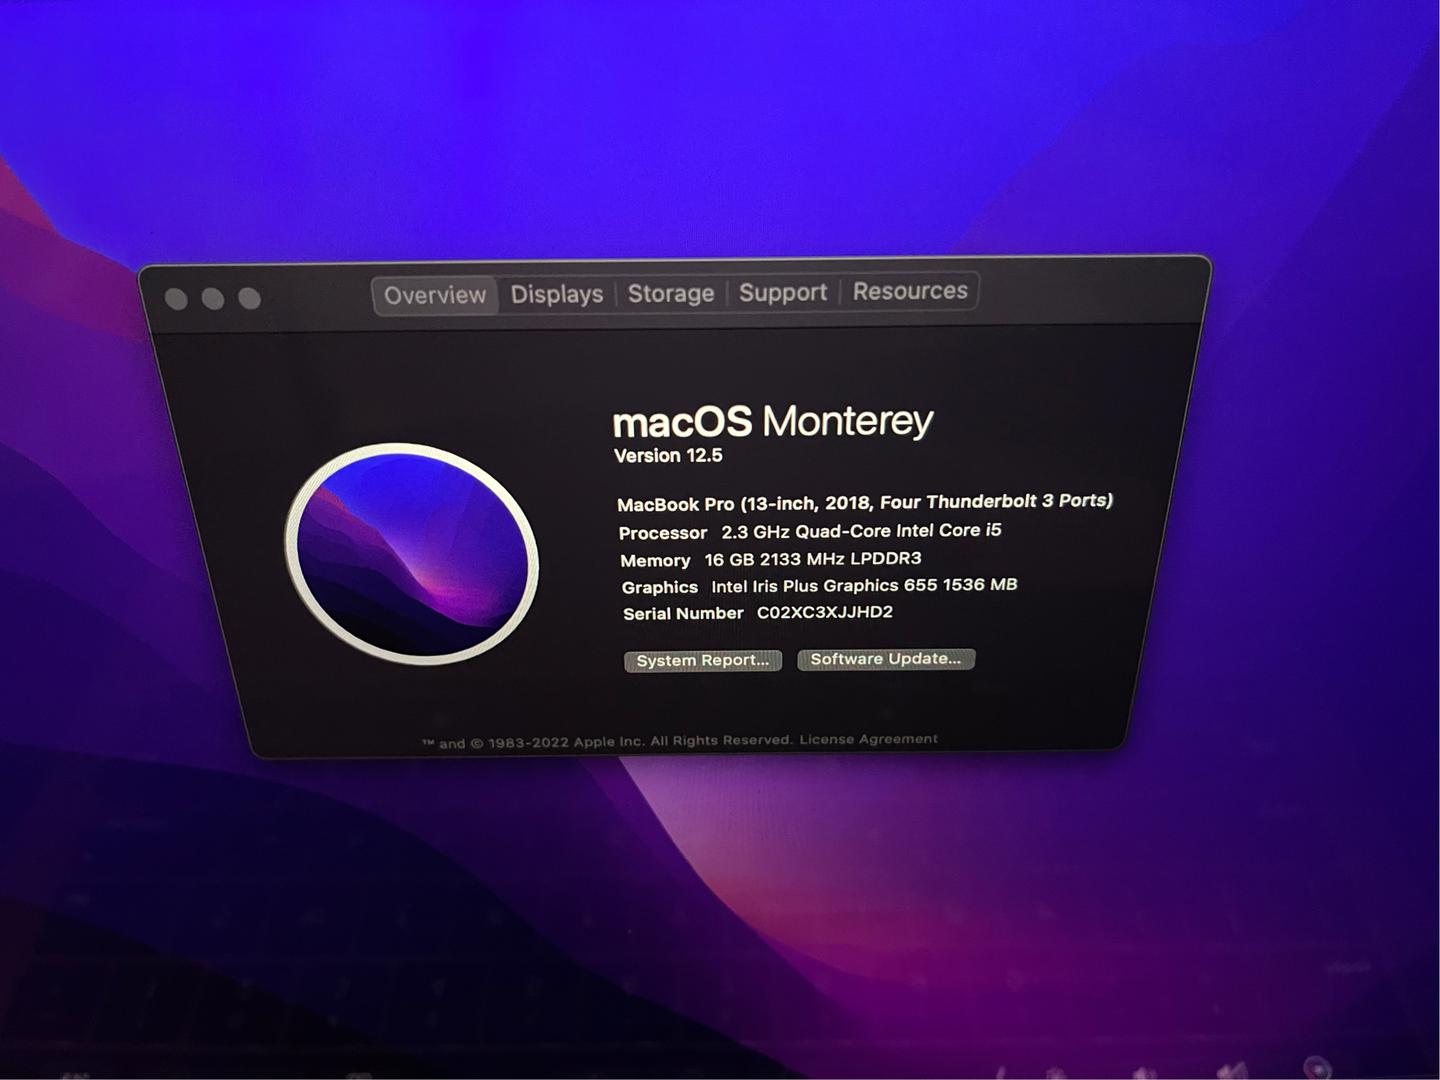Image resolution: width=1440 pixels, height=1080 pixels.
Task: Select the Overview tab
Action: (435, 296)
